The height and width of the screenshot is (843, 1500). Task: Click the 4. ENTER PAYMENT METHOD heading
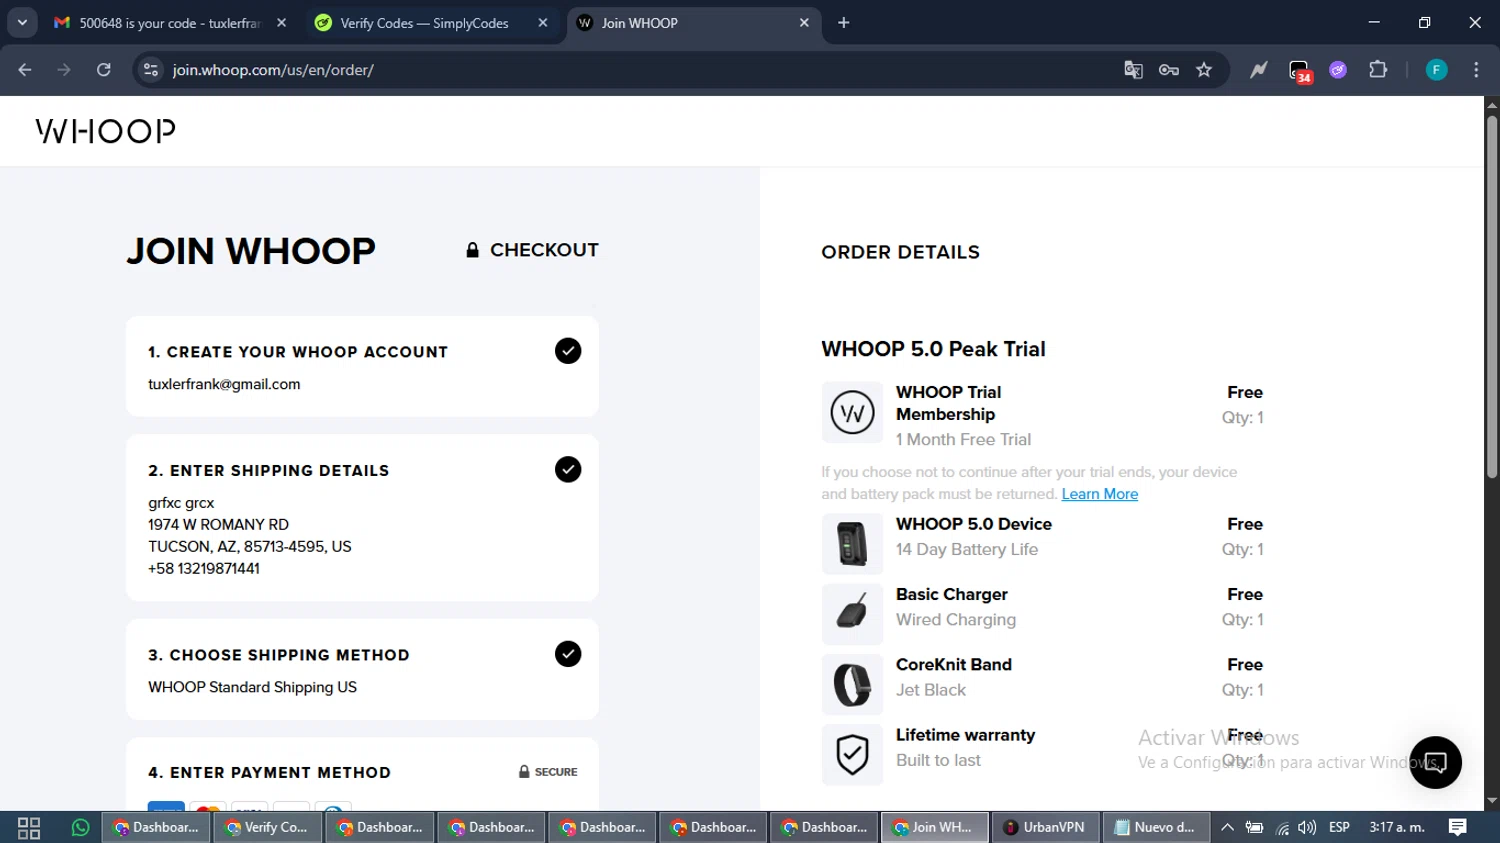[269, 773]
